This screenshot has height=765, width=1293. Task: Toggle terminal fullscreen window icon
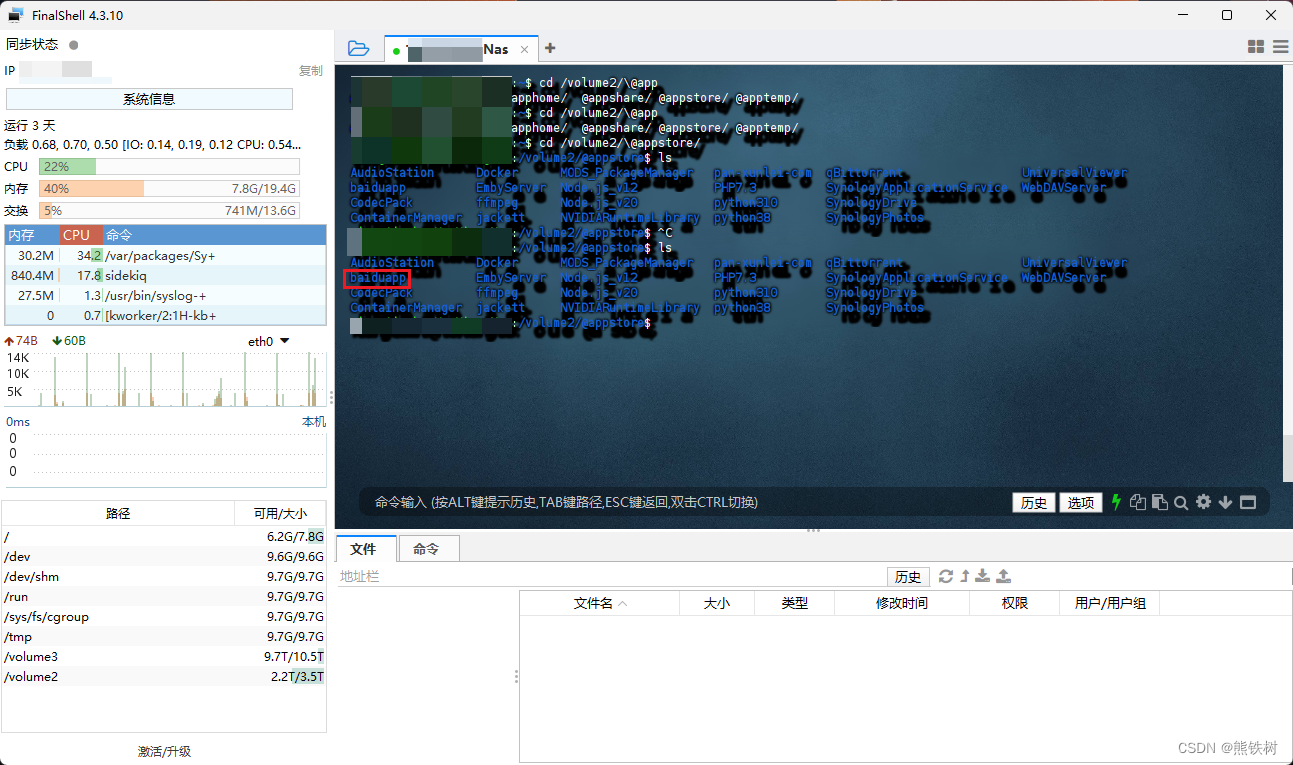[x=1247, y=502]
